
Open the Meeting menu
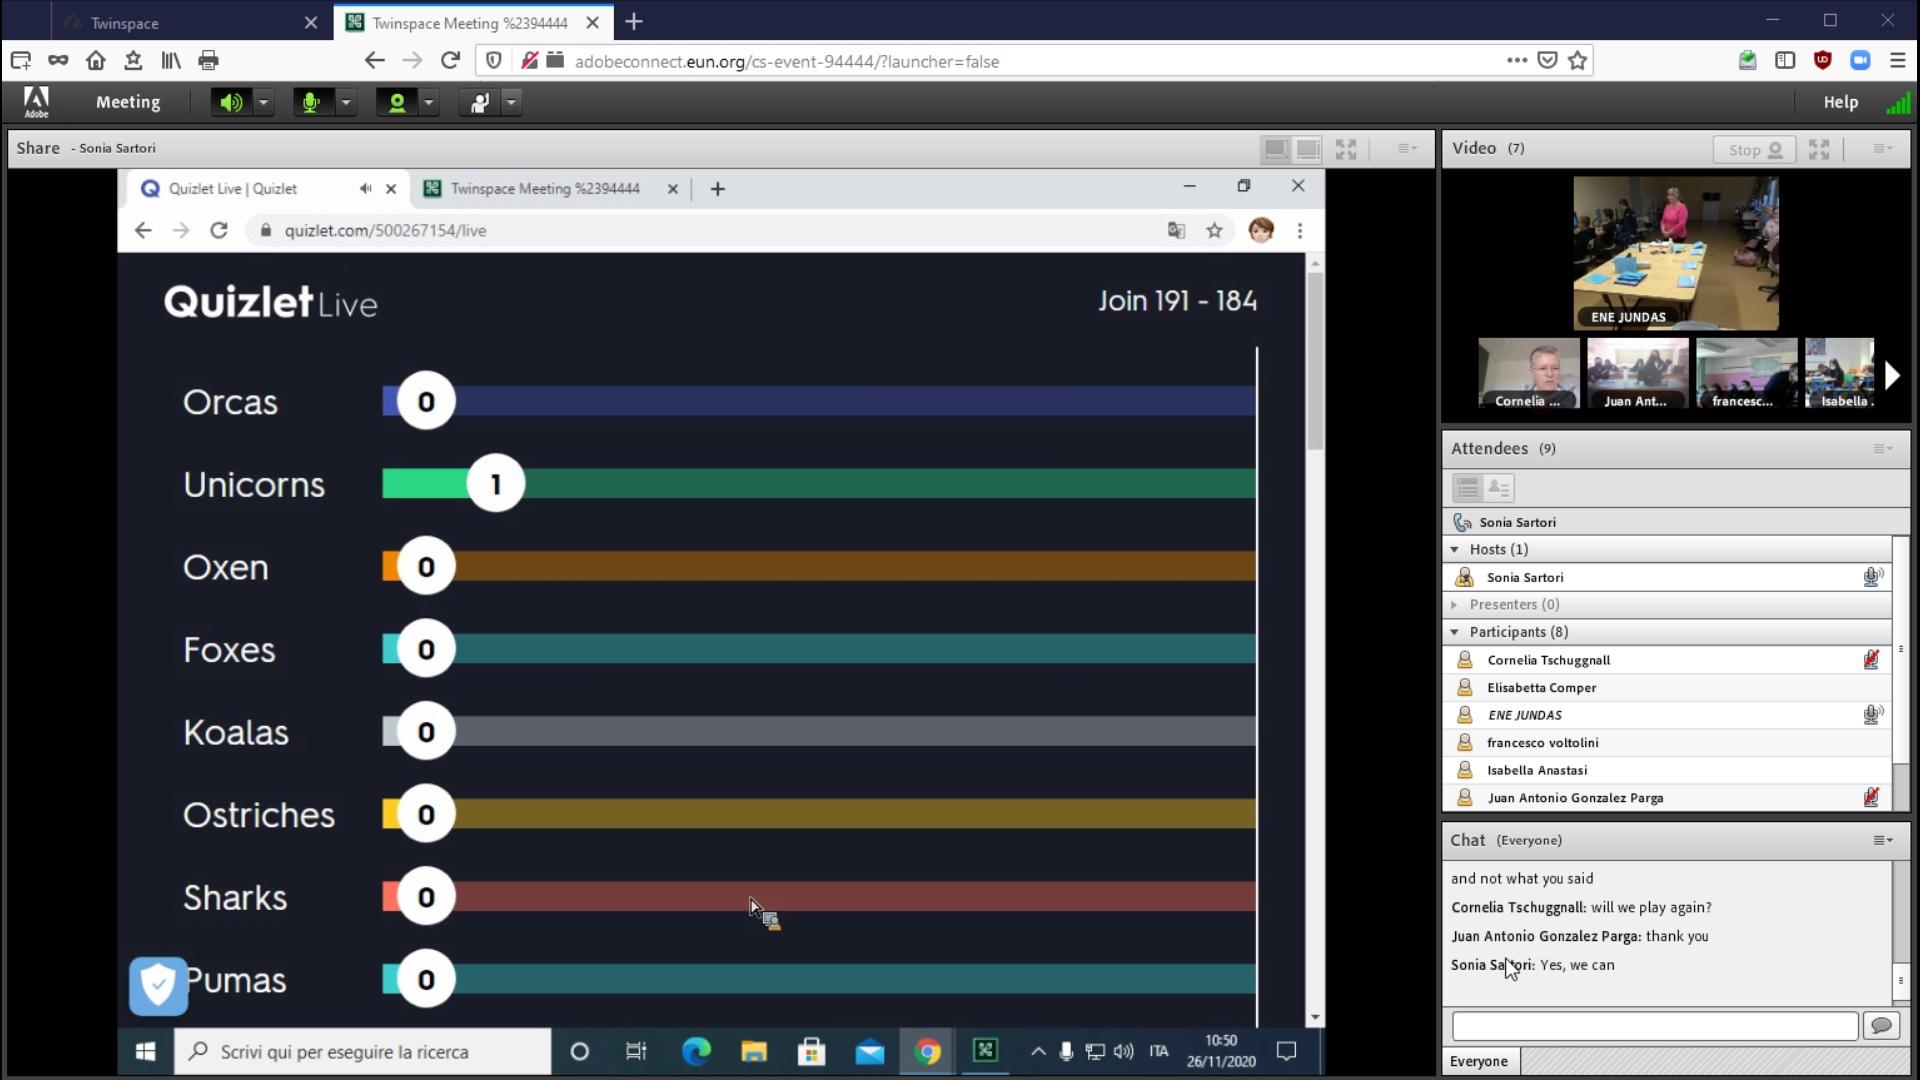click(128, 102)
